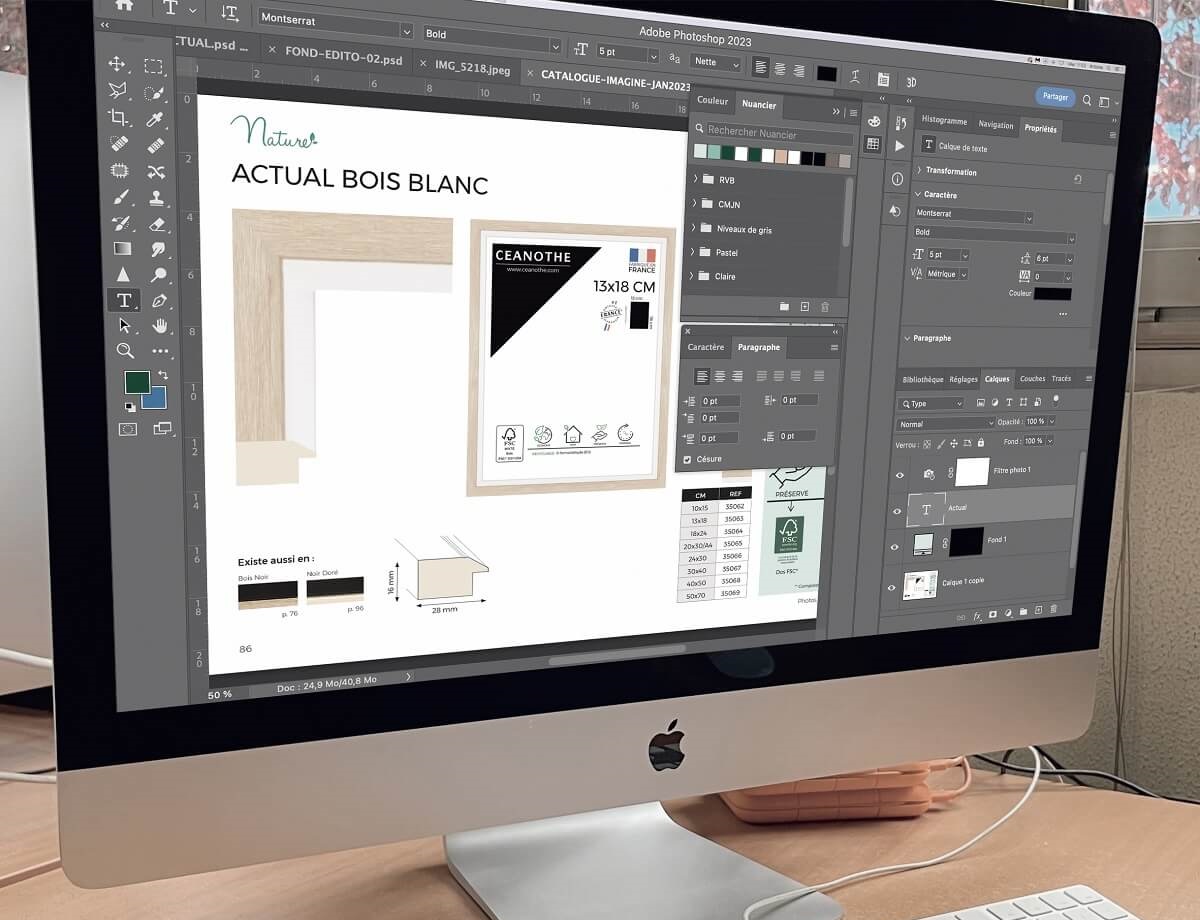The image size is (1200, 920).
Task: Select the Crop tool
Action: (x=118, y=118)
